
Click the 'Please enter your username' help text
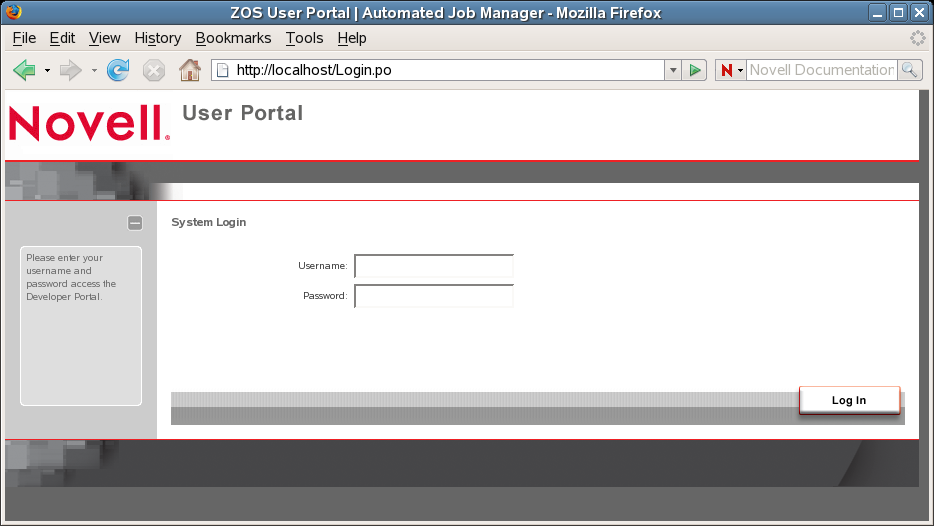point(71,277)
